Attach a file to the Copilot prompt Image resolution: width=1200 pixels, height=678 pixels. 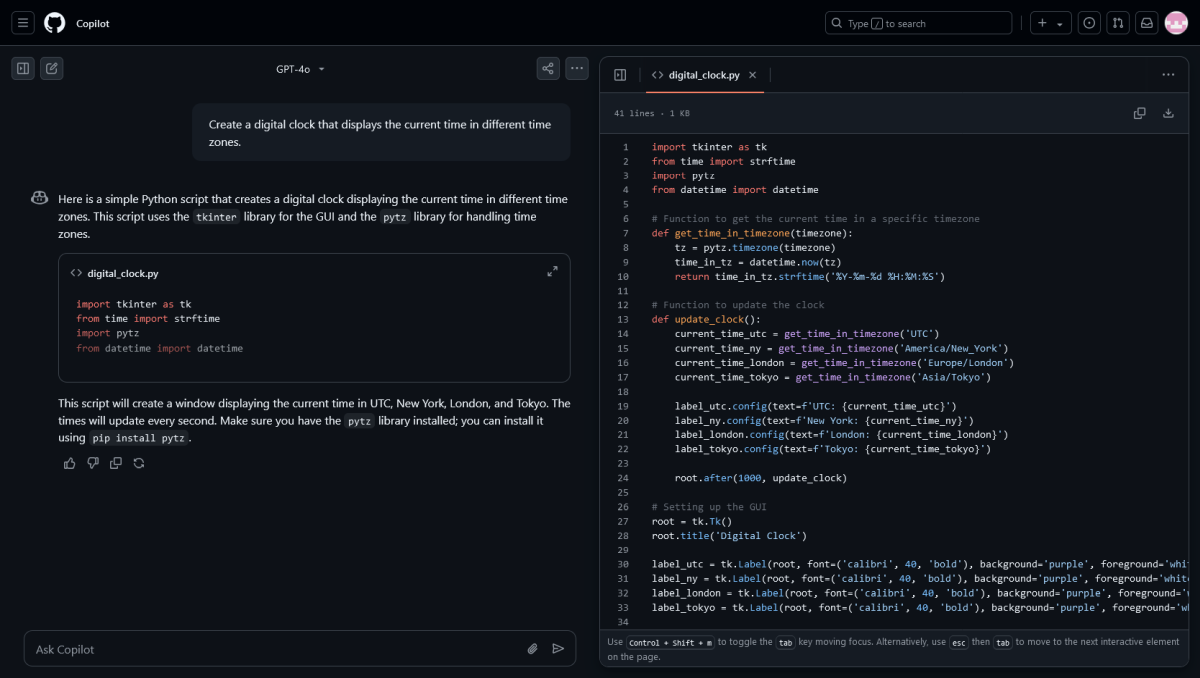(532, 648)
